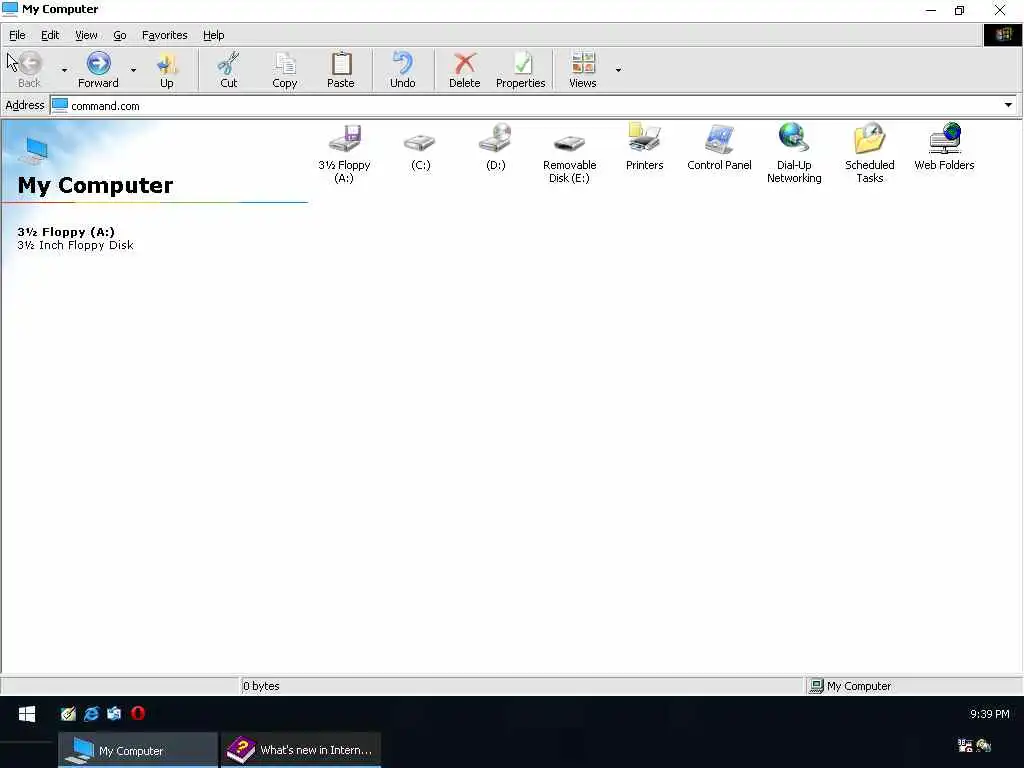The image size is (1024, 768).
Task: Open the Favorites menu
Action: (x=165, y=35)
